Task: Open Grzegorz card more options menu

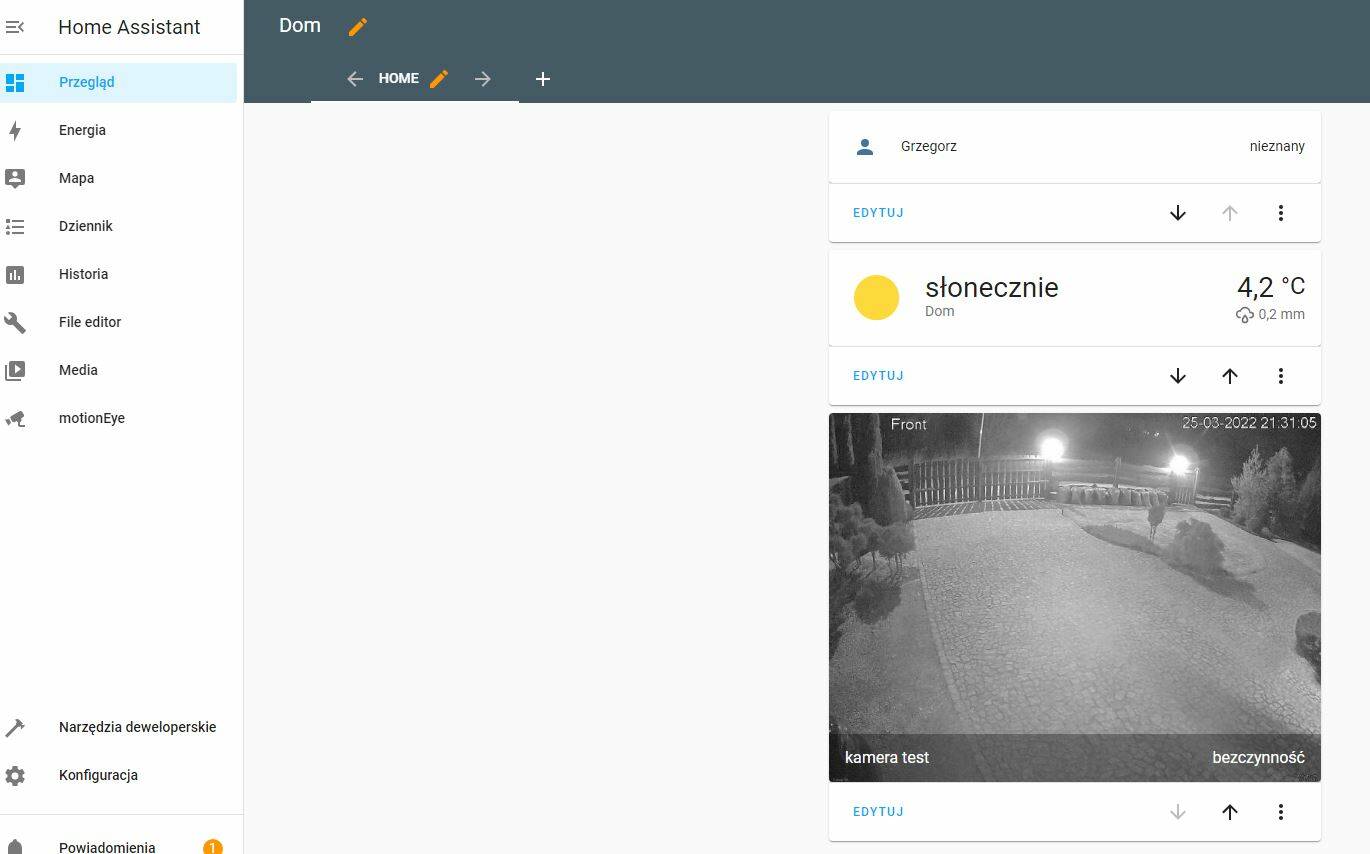Action: pyautogui.click(x=1281, y=213)
